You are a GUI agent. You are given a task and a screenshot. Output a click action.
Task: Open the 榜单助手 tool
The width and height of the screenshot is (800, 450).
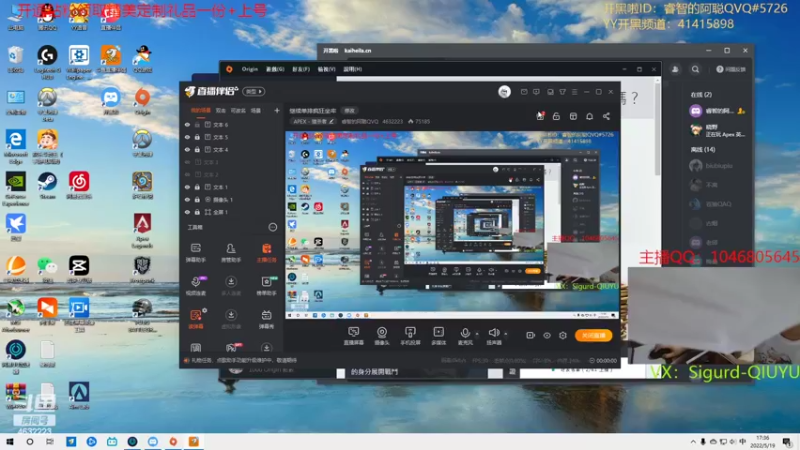coord(266,286)
